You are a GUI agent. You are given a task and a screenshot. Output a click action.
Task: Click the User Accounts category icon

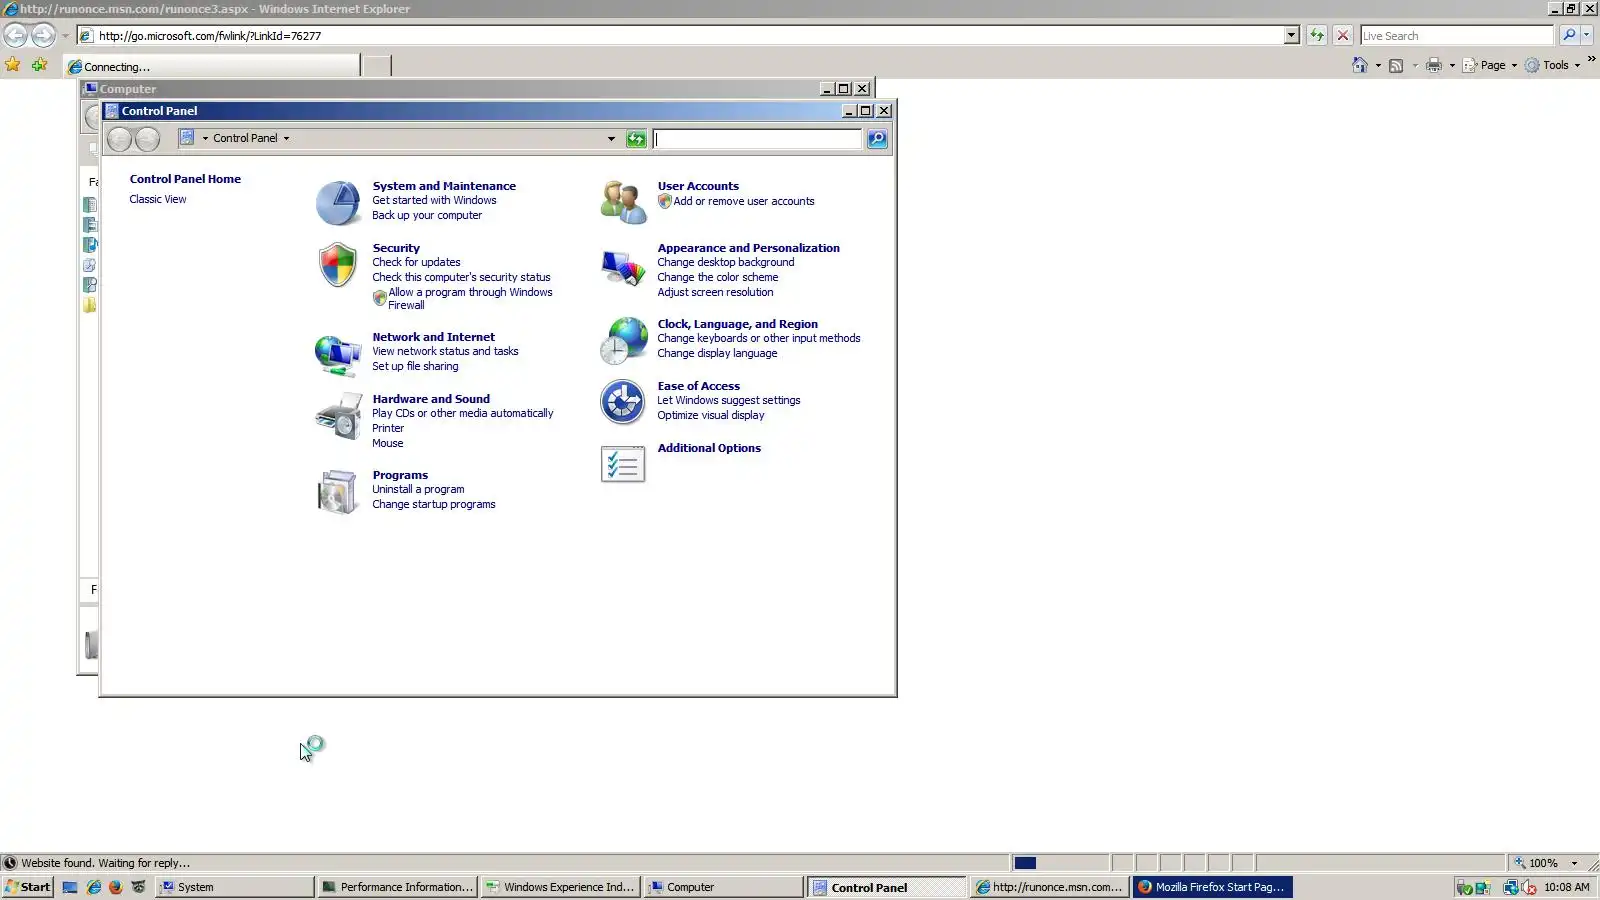click(x=623, y=202)
